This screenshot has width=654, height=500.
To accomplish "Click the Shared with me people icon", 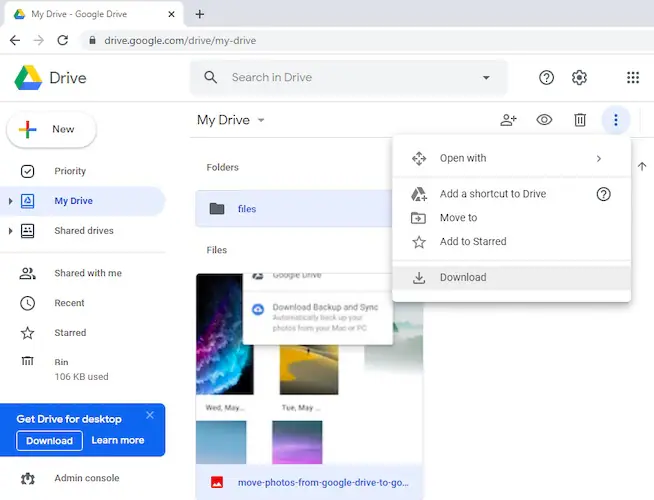I will tap(28, 273).
